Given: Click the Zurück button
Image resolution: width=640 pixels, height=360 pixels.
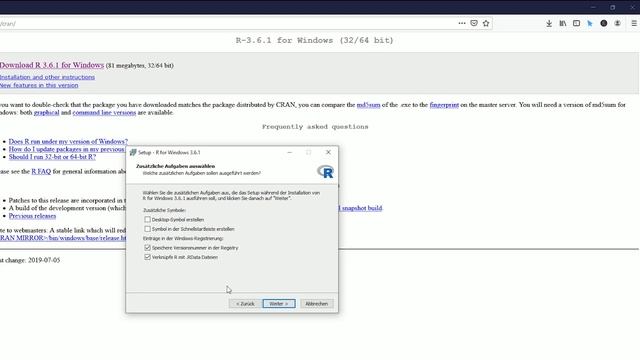Looking at the screenshot, I should 245,304.
